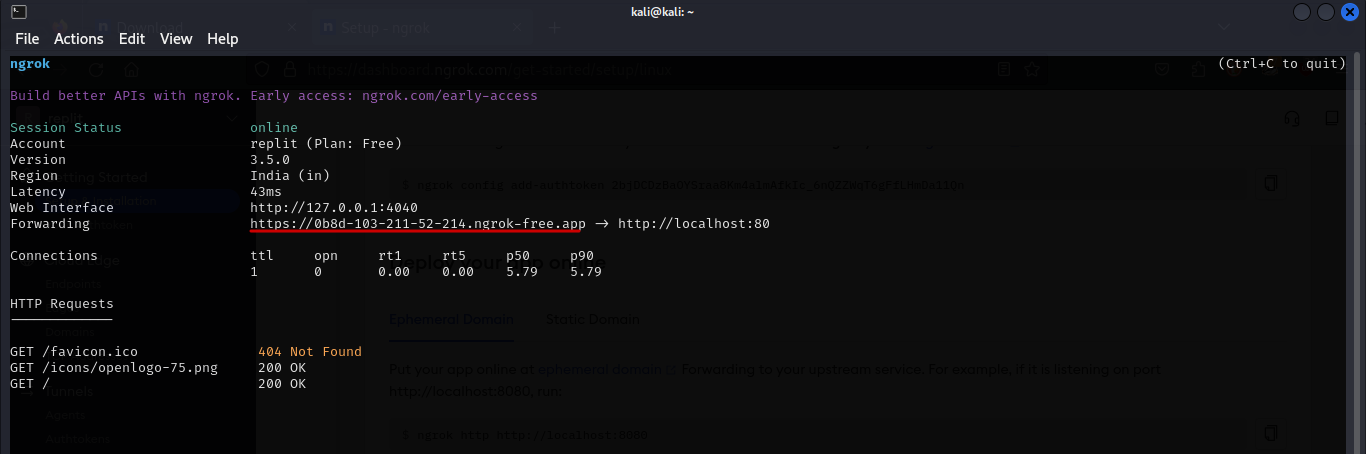
Task: Click the Latency label
Action: pyautogui.click(x=38, y=192)
